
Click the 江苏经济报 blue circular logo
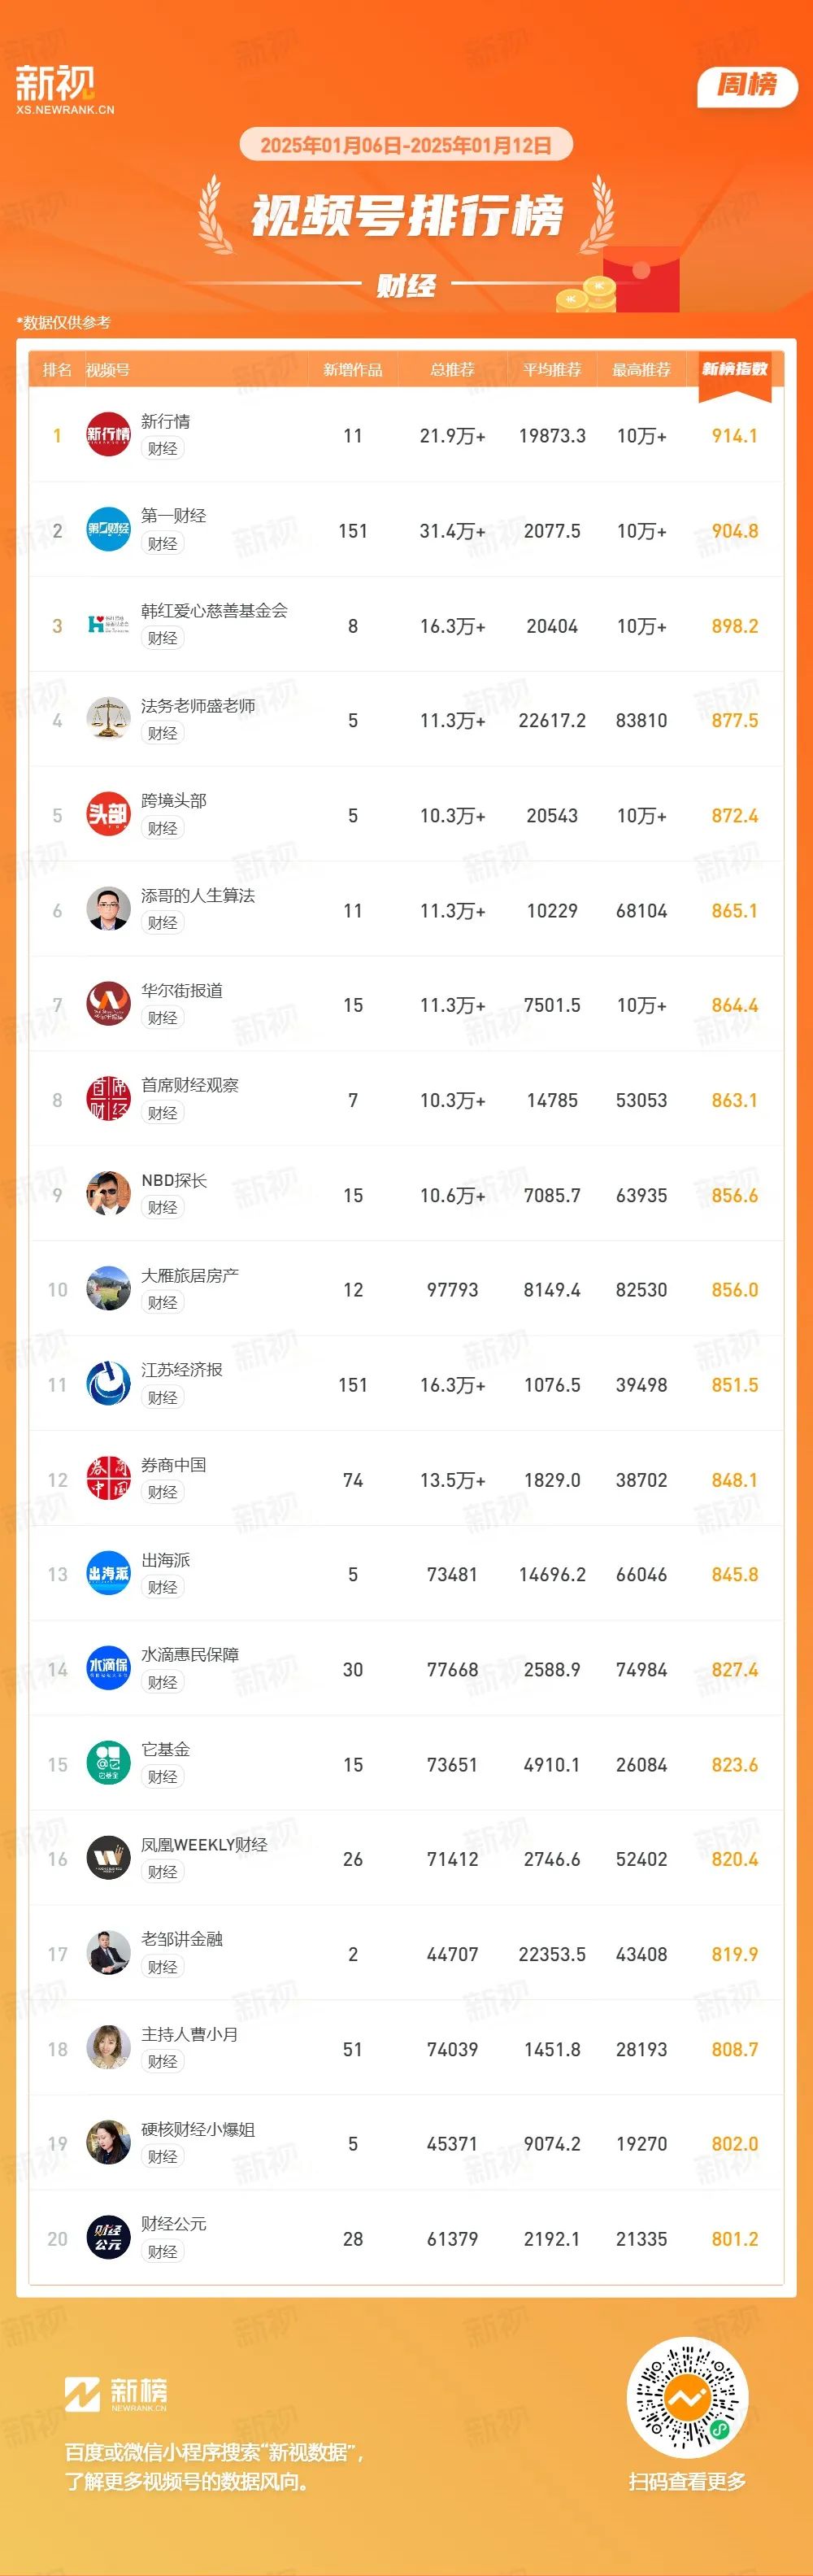point(108,1384)
